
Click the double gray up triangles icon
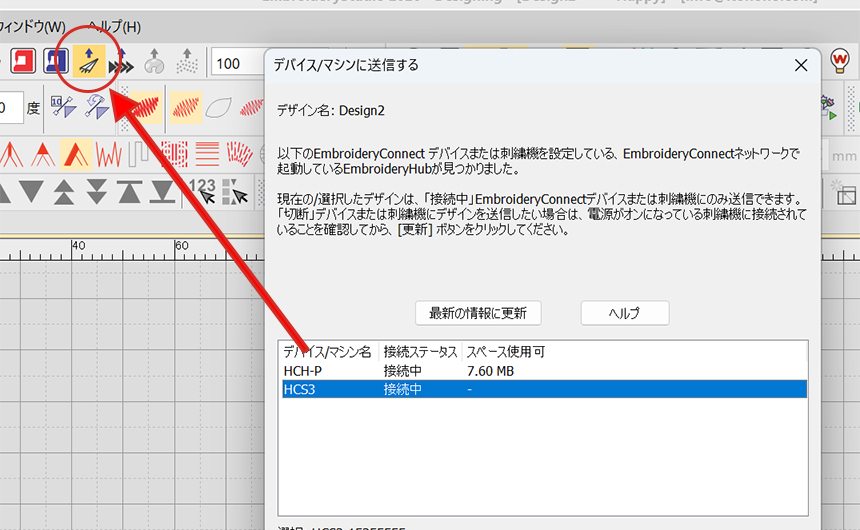click(x=64, y=192)
